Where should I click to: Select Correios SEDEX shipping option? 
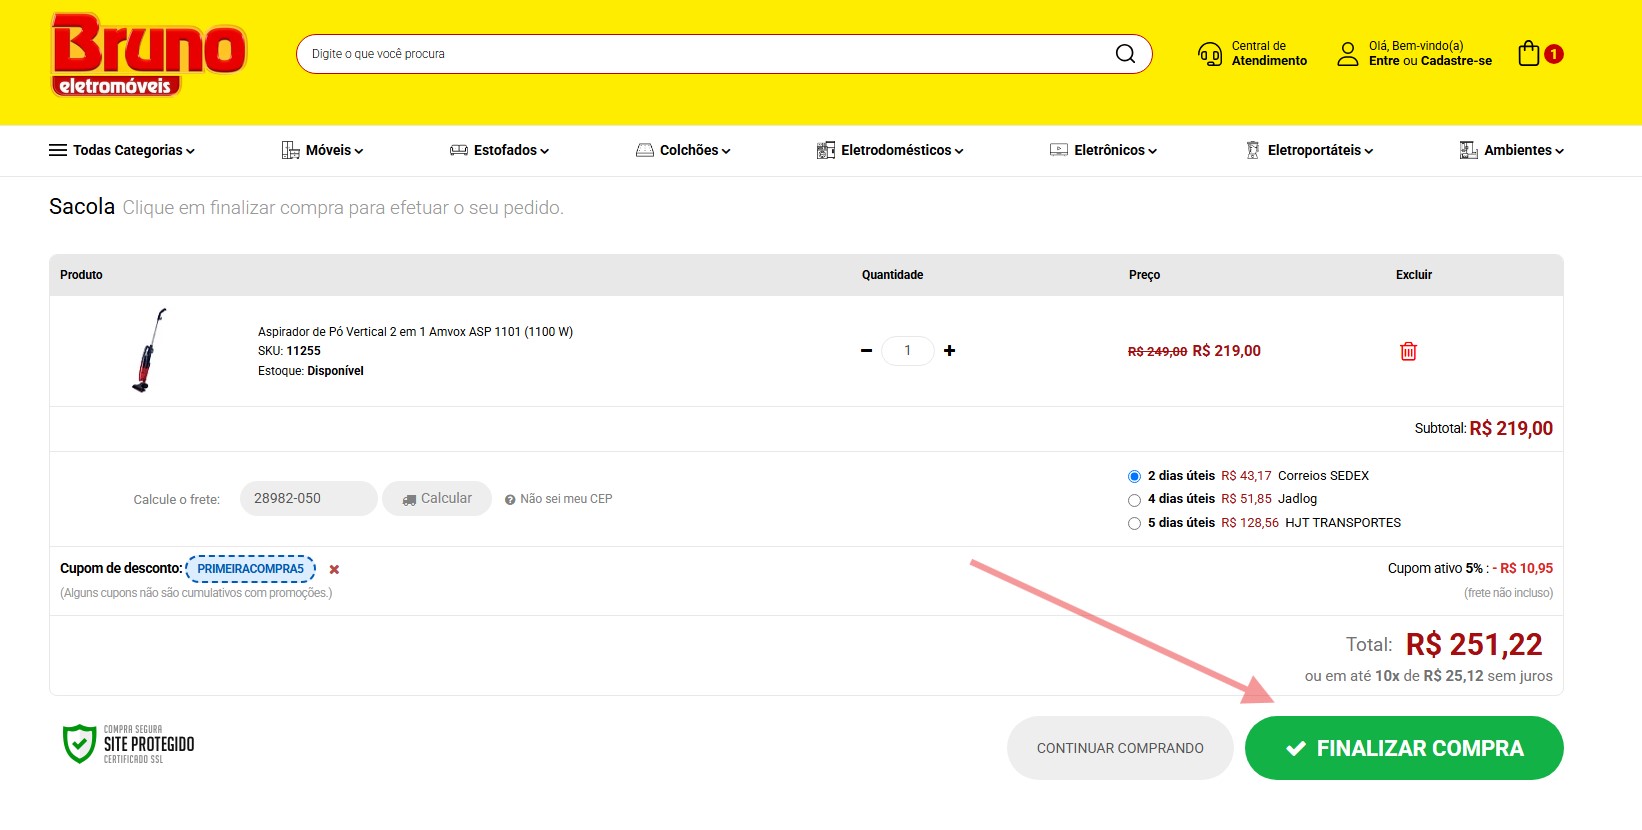(1134, 476)
